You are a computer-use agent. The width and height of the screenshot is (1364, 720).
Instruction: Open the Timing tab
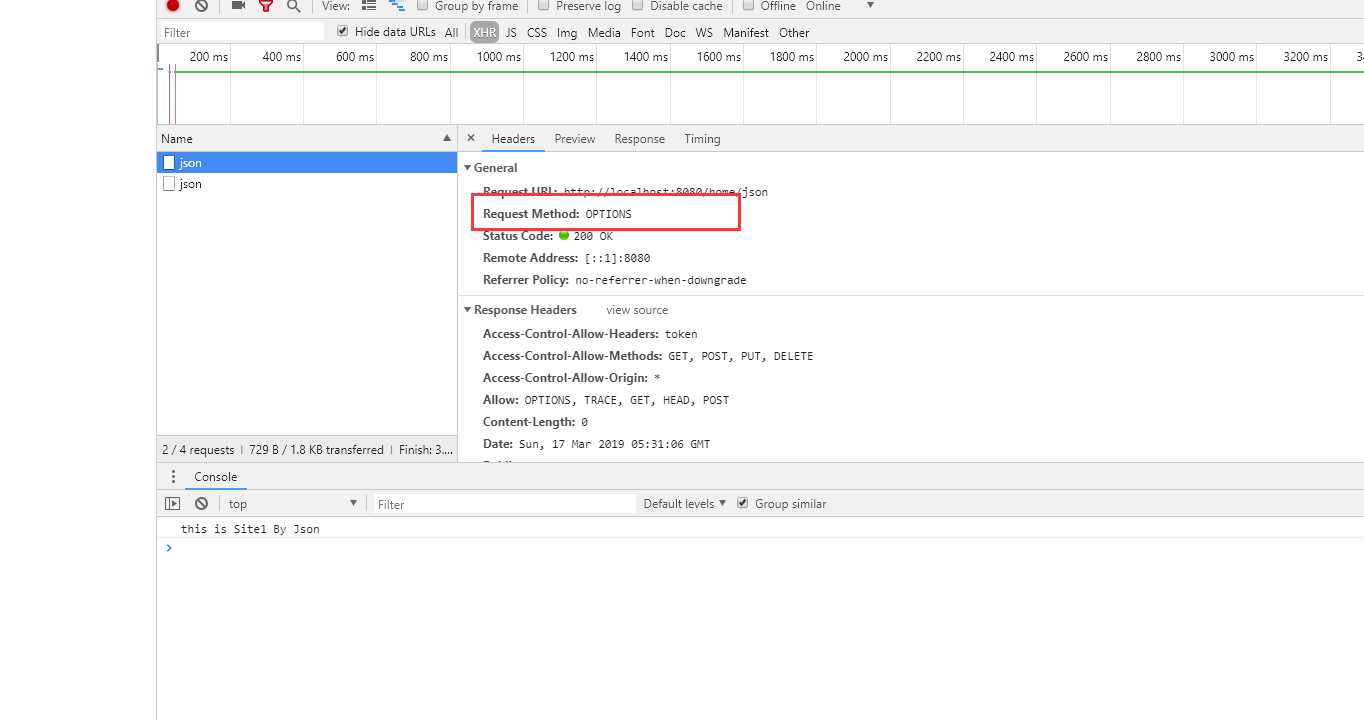702,139
